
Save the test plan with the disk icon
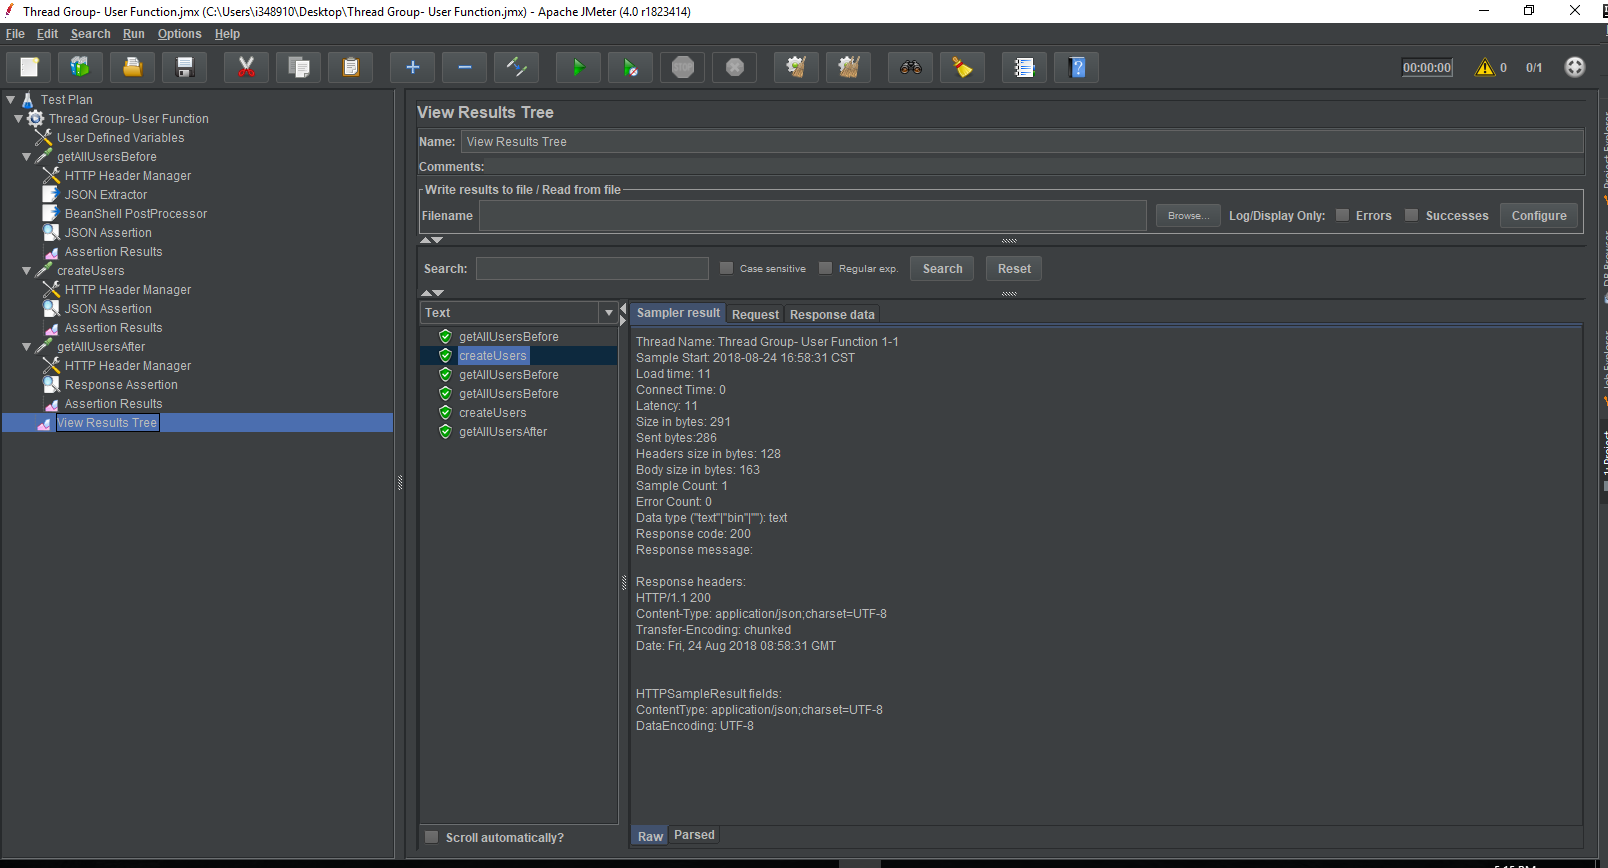[184, 67]
